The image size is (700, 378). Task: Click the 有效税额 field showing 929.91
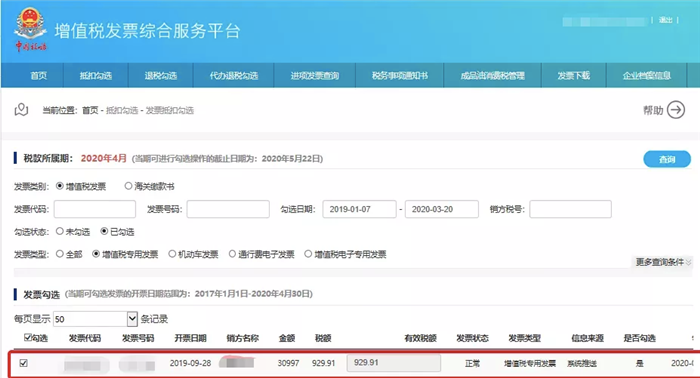(x=394, y=363)
